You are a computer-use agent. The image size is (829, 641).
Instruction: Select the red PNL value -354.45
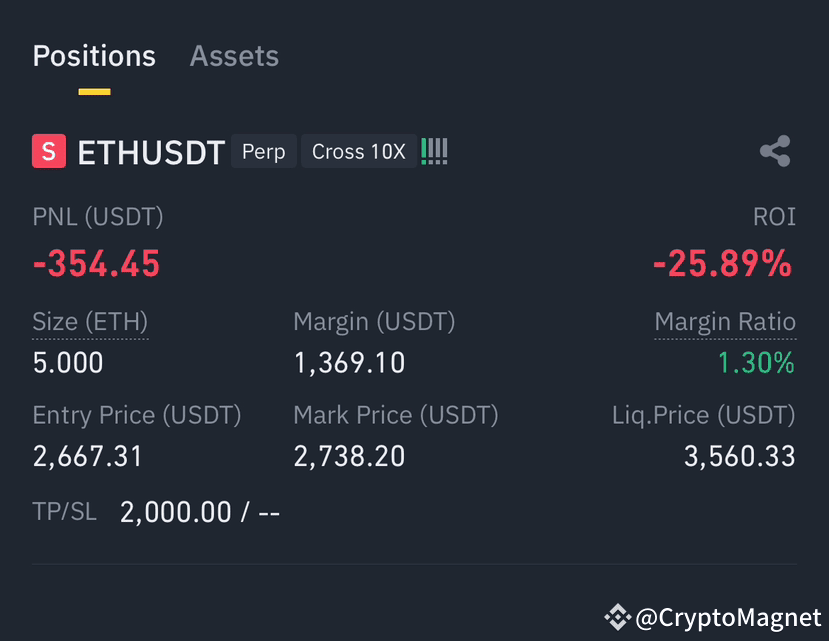click(95, 263)
